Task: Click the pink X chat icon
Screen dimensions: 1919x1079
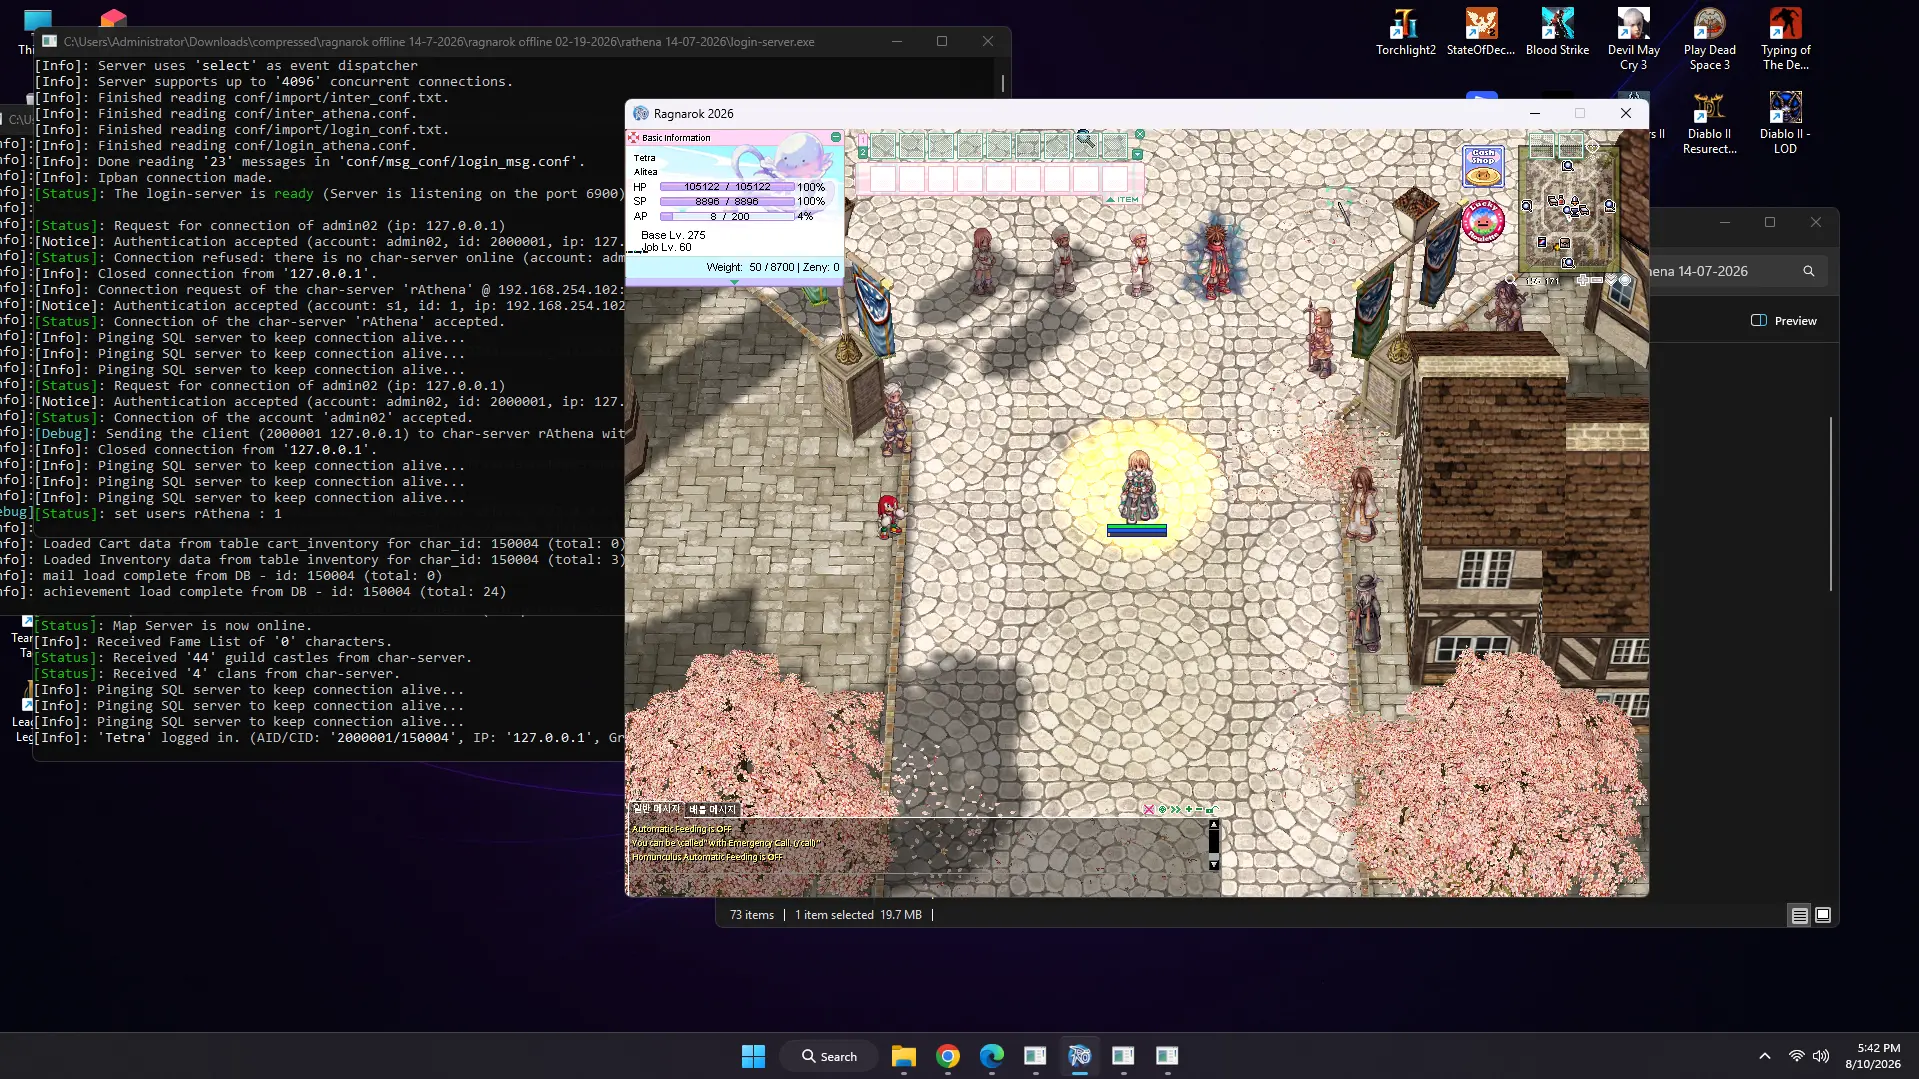Action: [1149, 810]
